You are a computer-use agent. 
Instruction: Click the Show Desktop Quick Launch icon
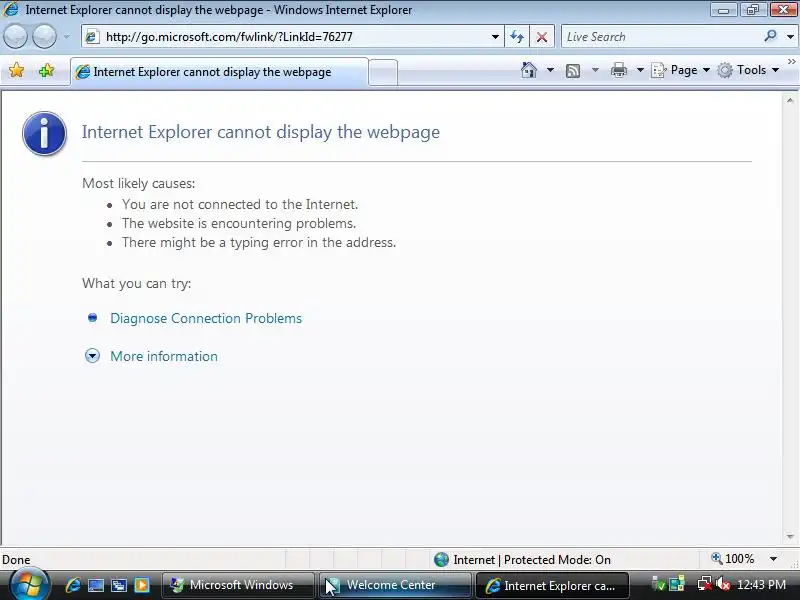point(95,585)
